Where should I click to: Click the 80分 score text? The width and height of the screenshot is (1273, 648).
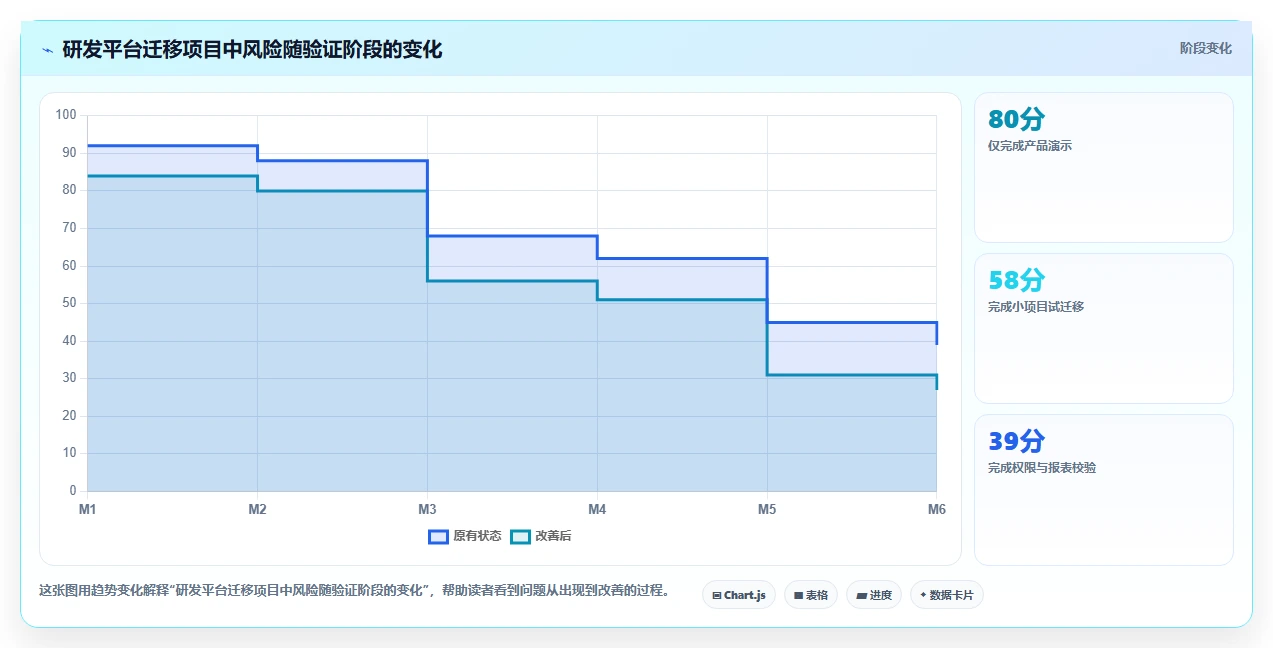[1016, 119]
